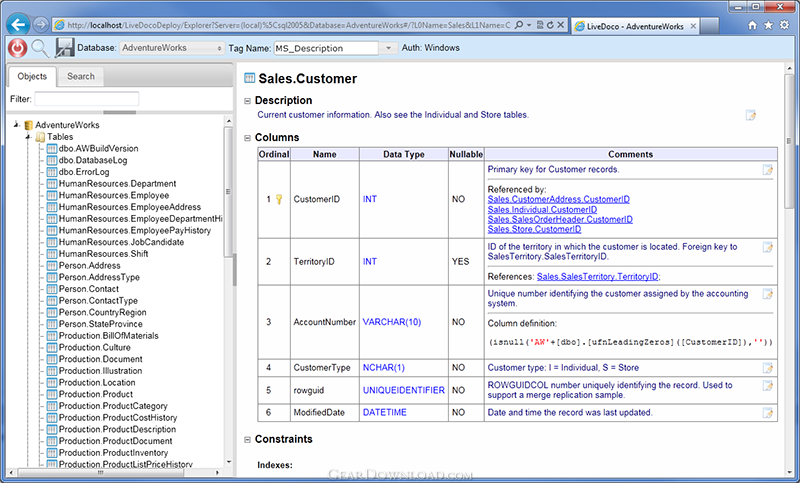This screenshot has width=800, height=483.
Task: Edit comment icon in TerritoryID row
Action: [767, 247]
